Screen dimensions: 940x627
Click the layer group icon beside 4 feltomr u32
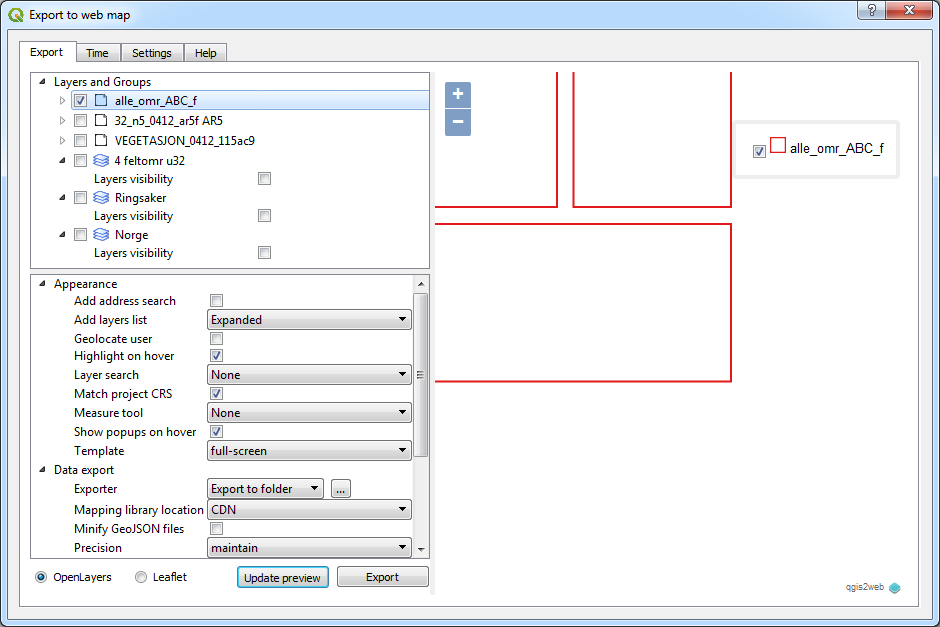coord(100,159)
